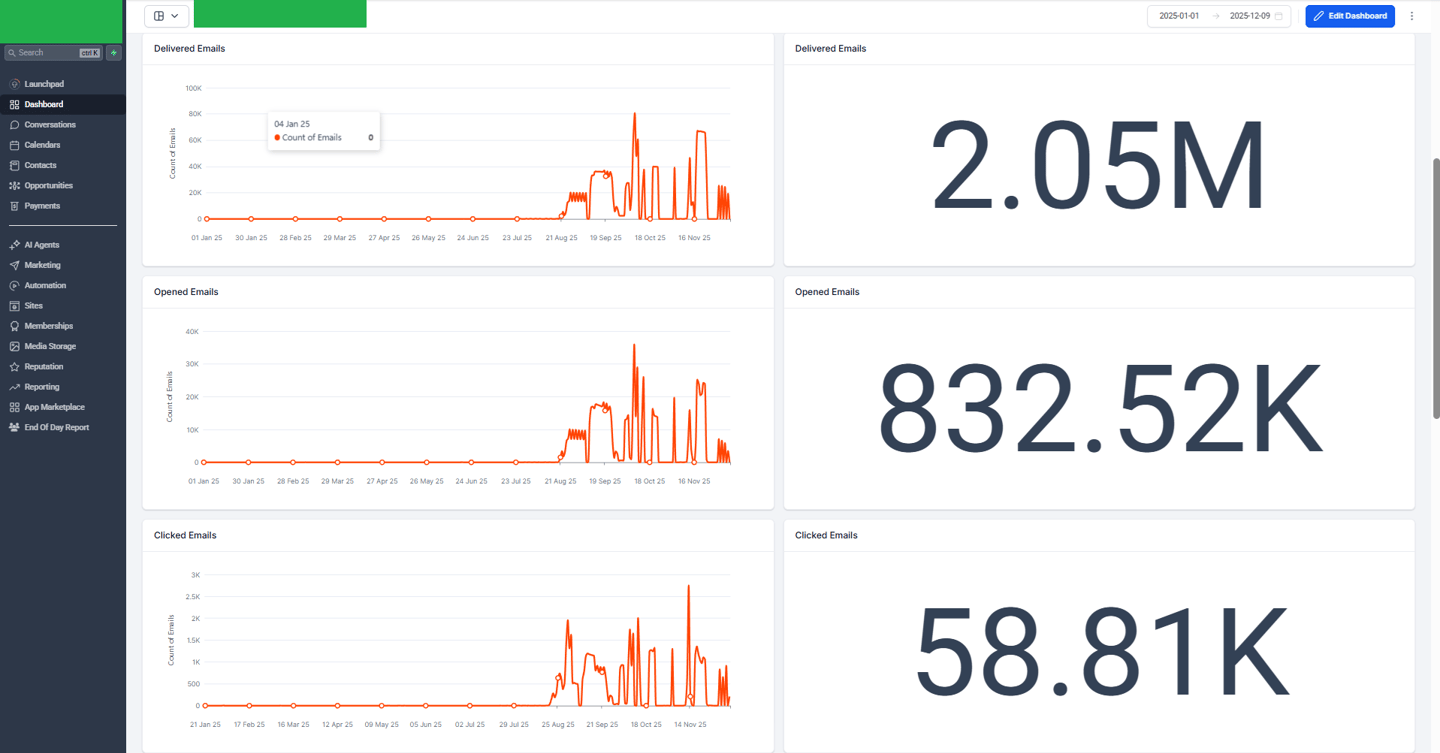Screen dimensions: 1440x753
Task: Open the Launchpad sidebar item
Action: pyautogui.click(x=44, y=84)
